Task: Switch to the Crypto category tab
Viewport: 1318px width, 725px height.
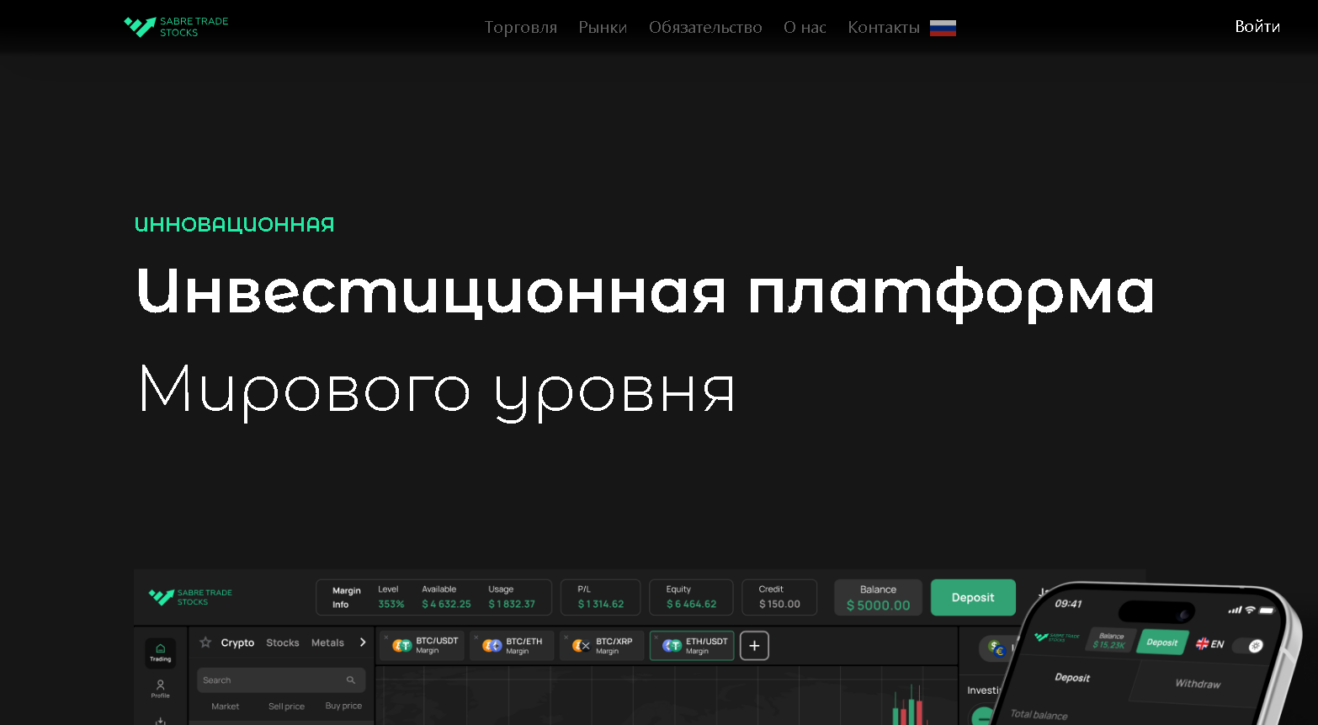Action: click(238, 642)
